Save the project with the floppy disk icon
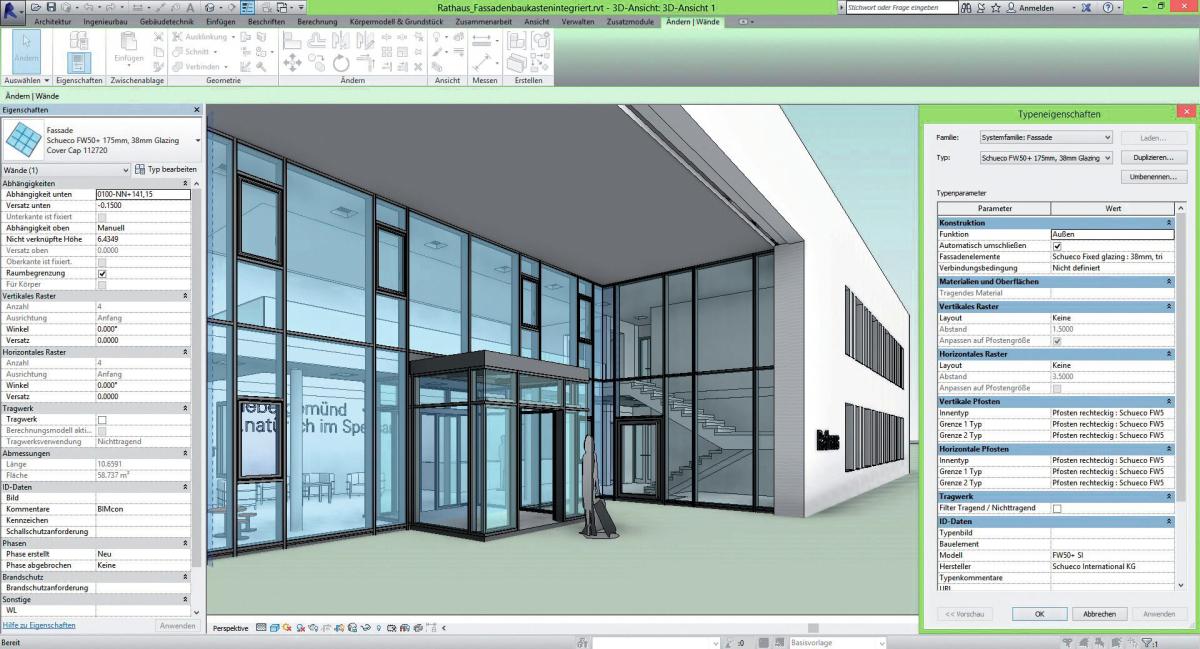 pyautogui.click(x=51, y=7)
